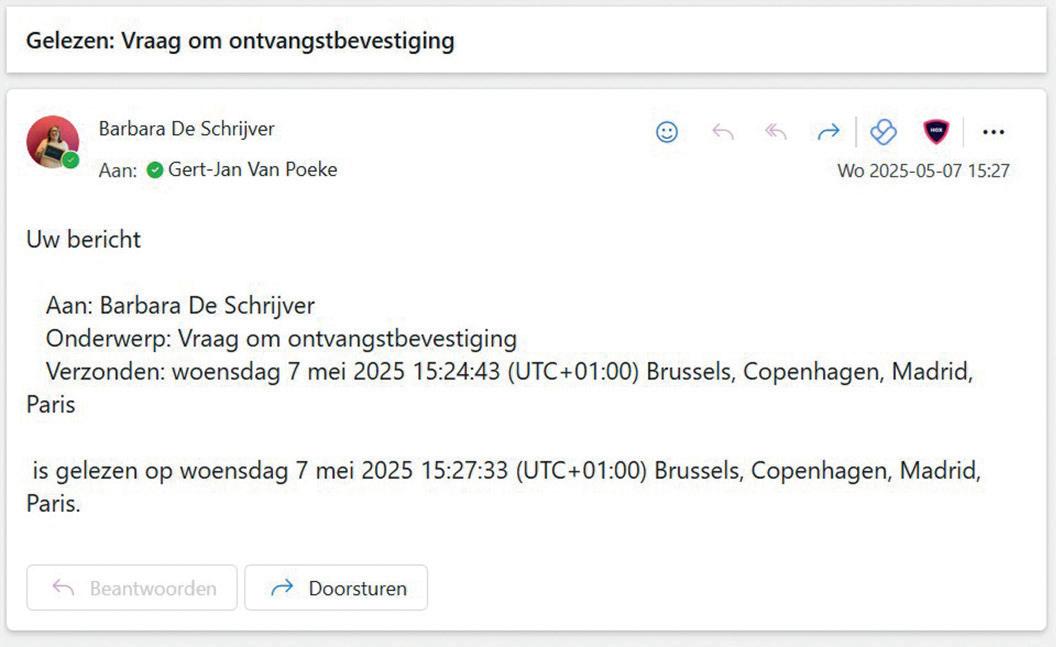The width and height of the screenshot is (1056, 647).
Task: Open the Viva Insights add-in icon
Action: [x=883, y=132]
